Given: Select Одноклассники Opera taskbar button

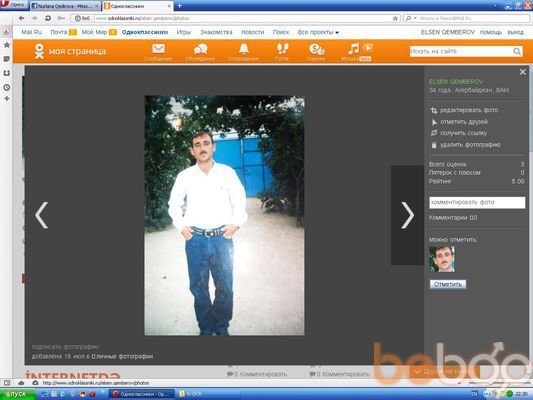Looking at the screenshot, I should [141, 394].
